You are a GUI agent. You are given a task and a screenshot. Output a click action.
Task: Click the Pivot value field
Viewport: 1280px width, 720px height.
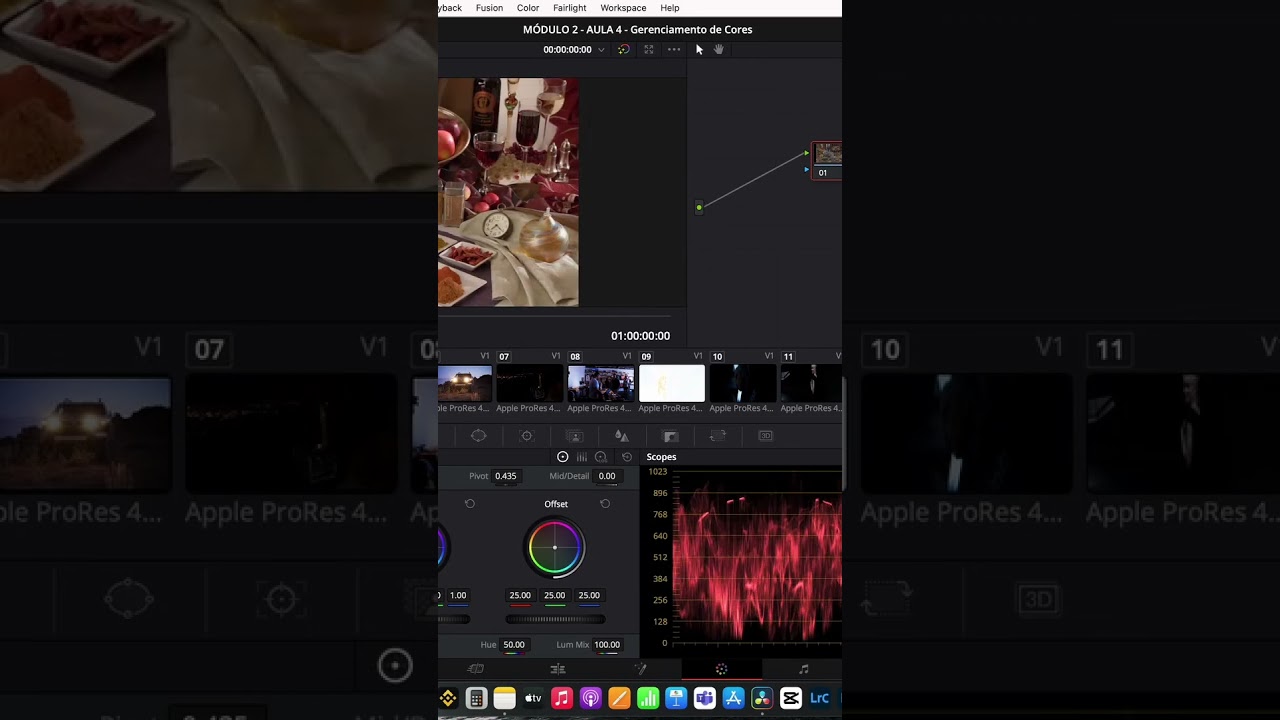click(x=506, y=476)
